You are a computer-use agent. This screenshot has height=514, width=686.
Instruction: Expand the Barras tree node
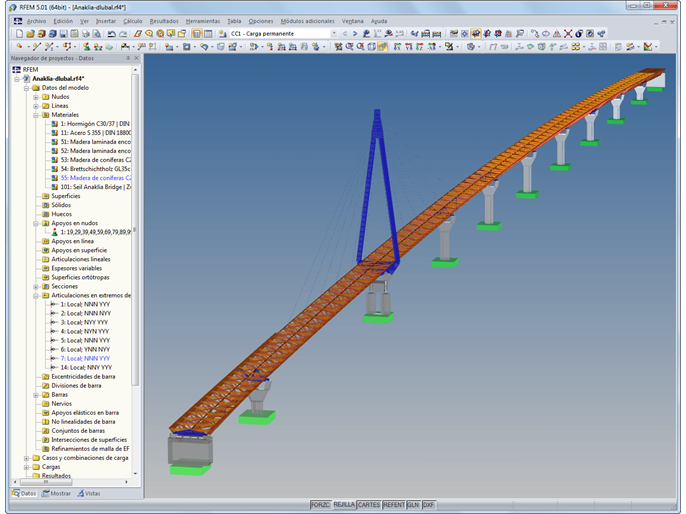coord(36,395)
